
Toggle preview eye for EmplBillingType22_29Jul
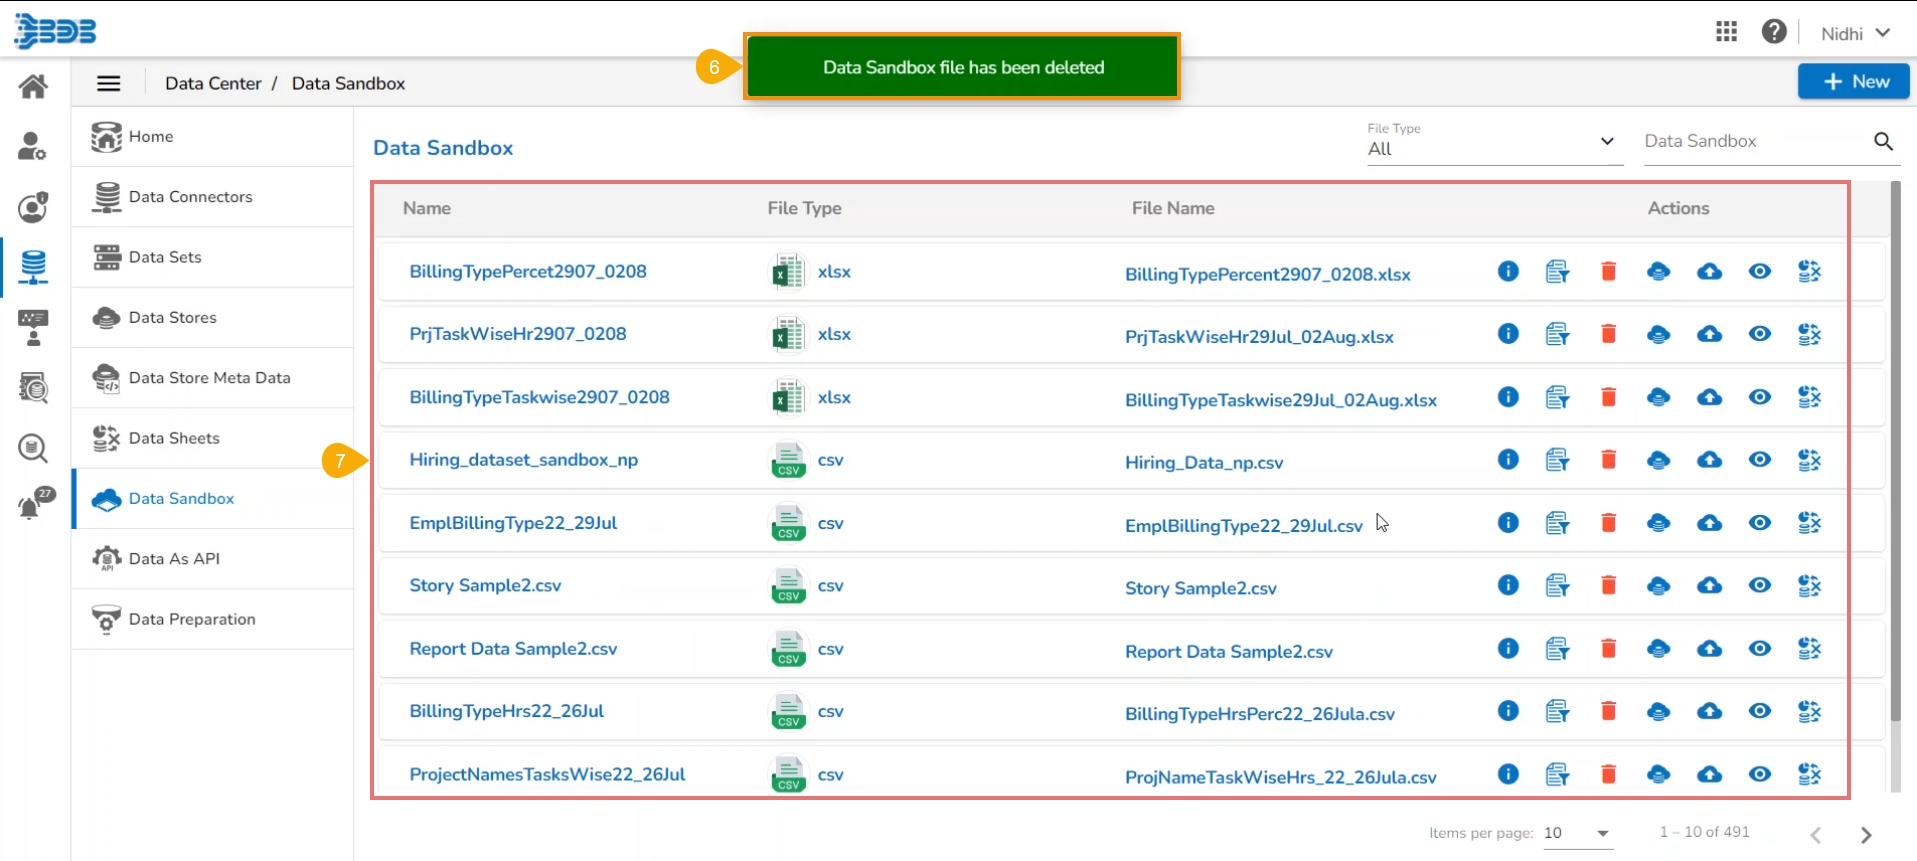pyautogui.click(x=1759, y=523)
